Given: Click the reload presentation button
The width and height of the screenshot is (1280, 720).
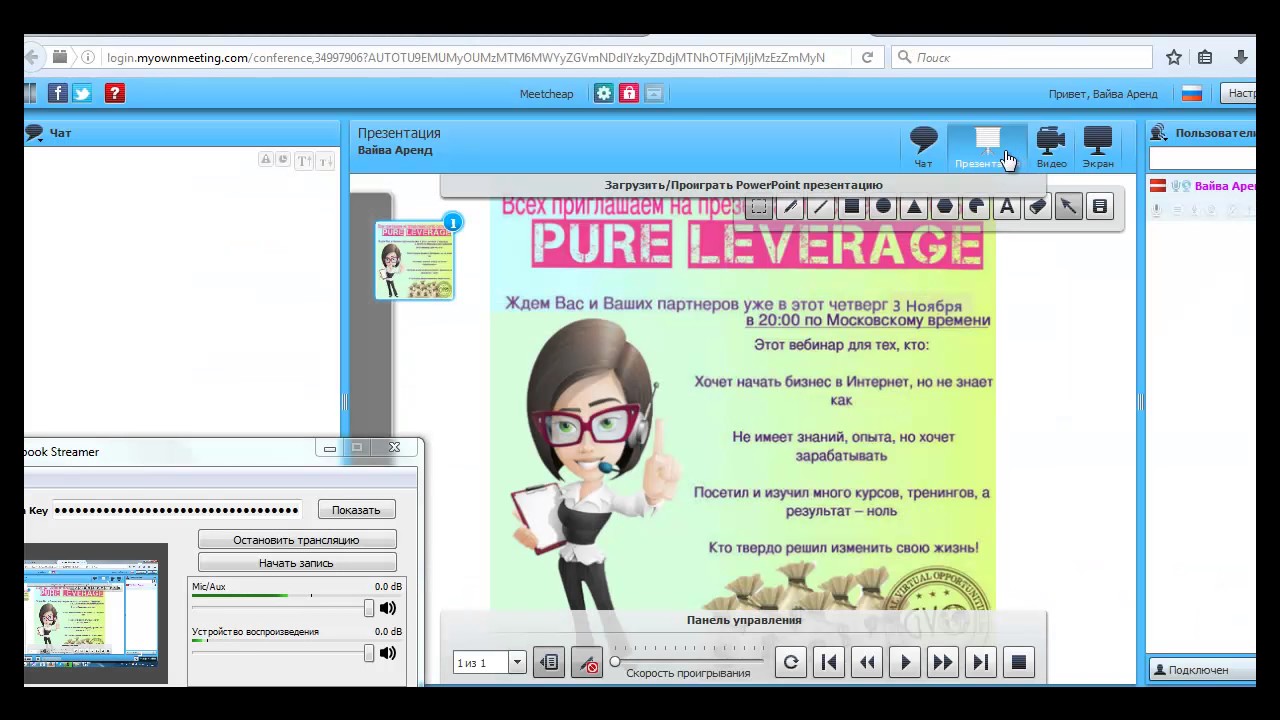Looking at the screenshot, I should click(x=791, y=662).
